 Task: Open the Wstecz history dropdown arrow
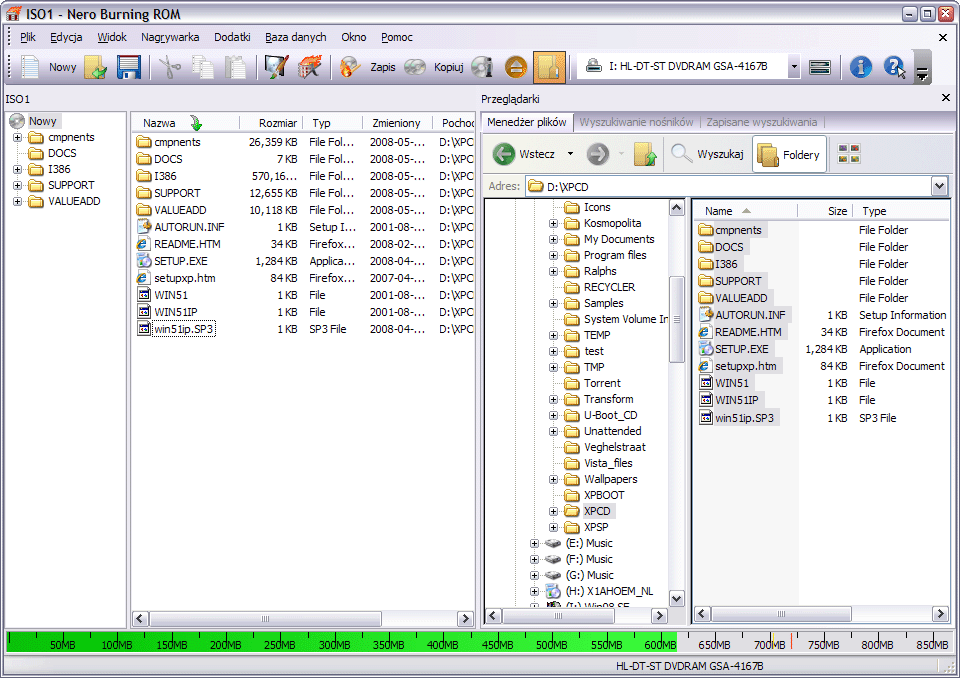coord(570,154)
